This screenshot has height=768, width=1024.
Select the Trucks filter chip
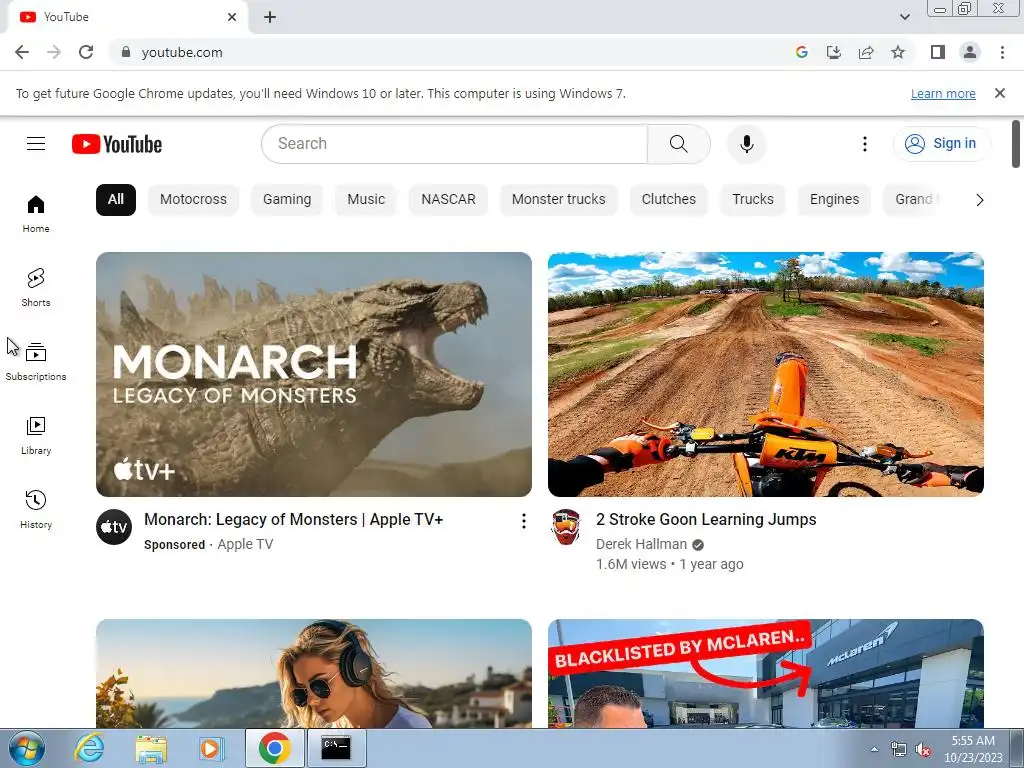coord(752,200)
